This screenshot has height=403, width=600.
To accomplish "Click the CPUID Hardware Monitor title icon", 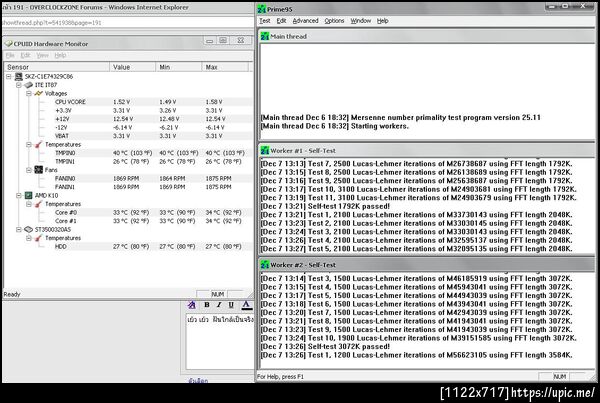I will point(8,44).
